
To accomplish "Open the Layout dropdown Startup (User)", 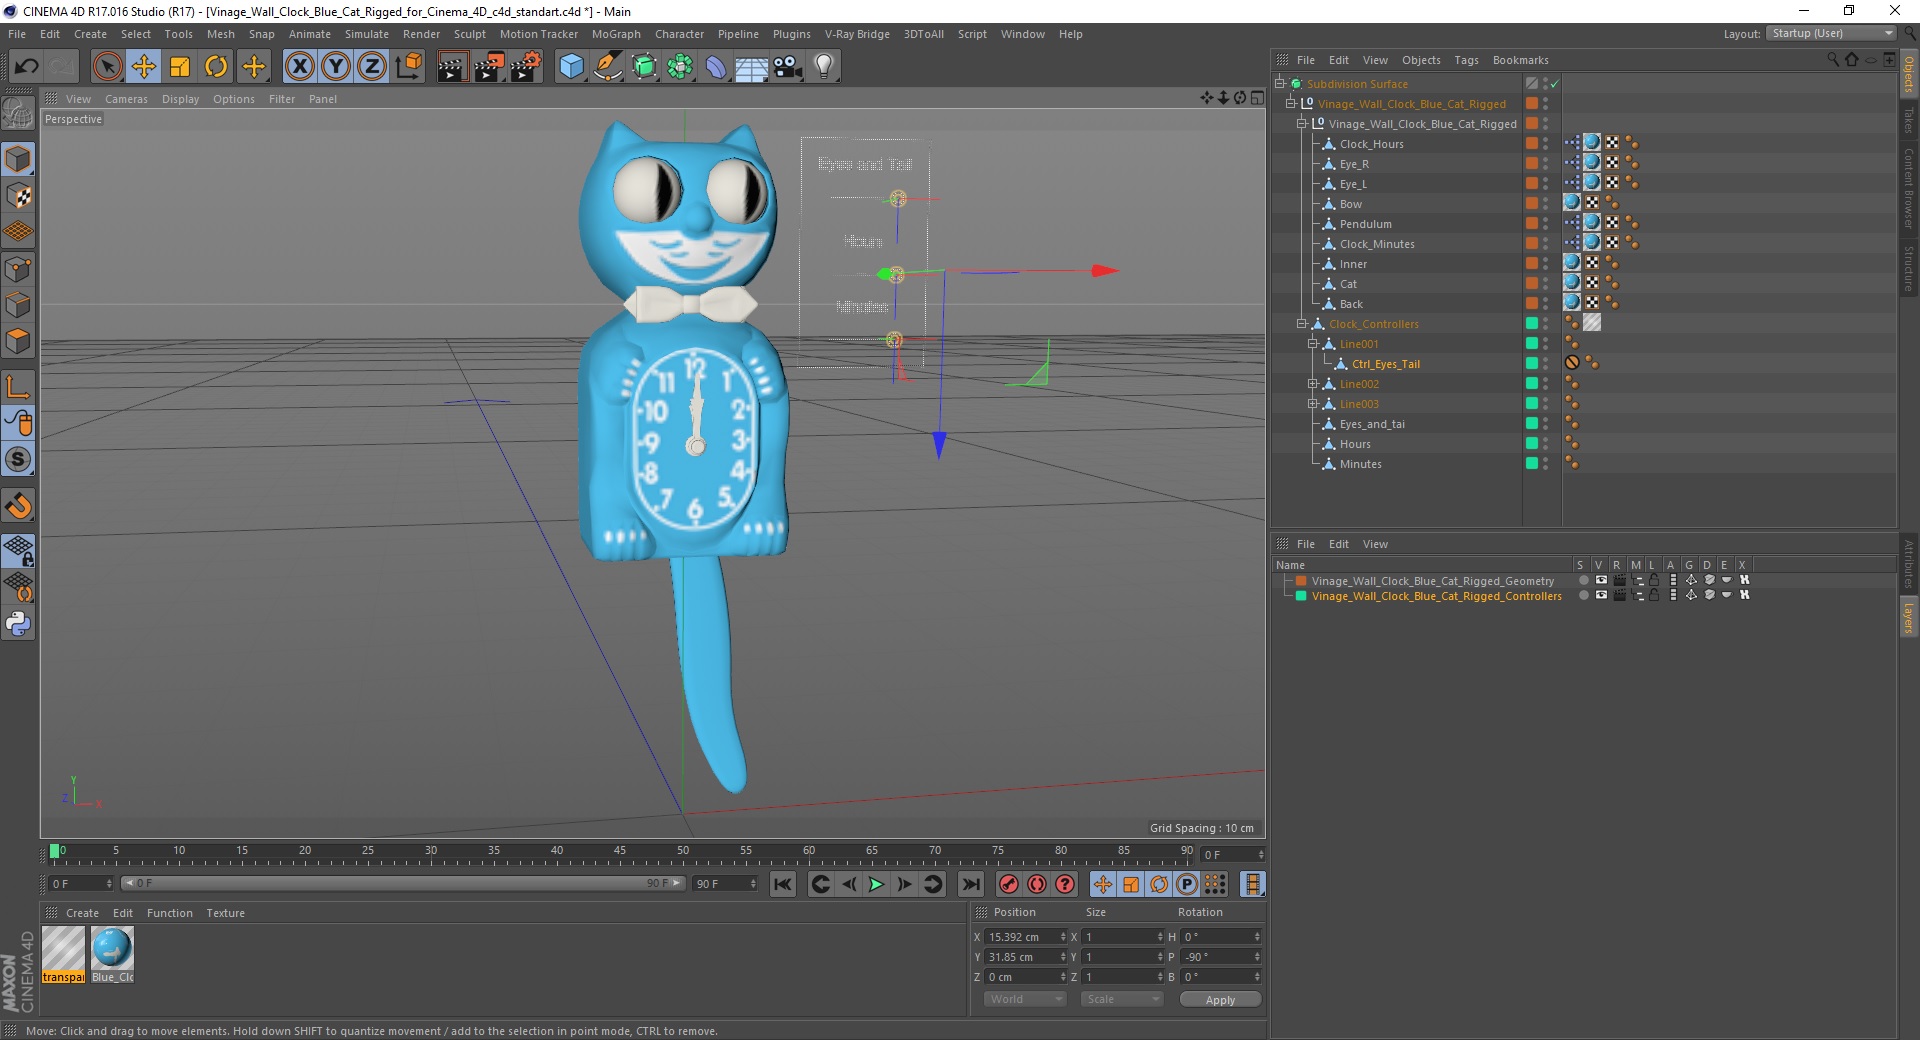I will [x=1831, y=33].
